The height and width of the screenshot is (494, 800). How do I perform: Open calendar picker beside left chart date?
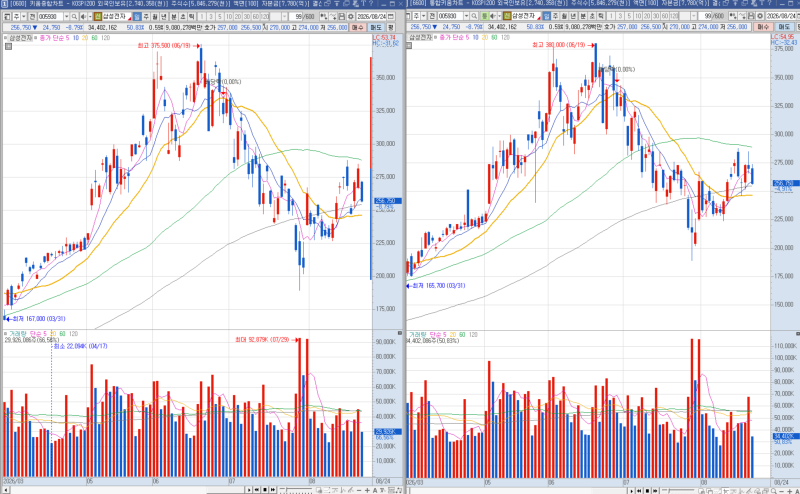coord(390,16)
